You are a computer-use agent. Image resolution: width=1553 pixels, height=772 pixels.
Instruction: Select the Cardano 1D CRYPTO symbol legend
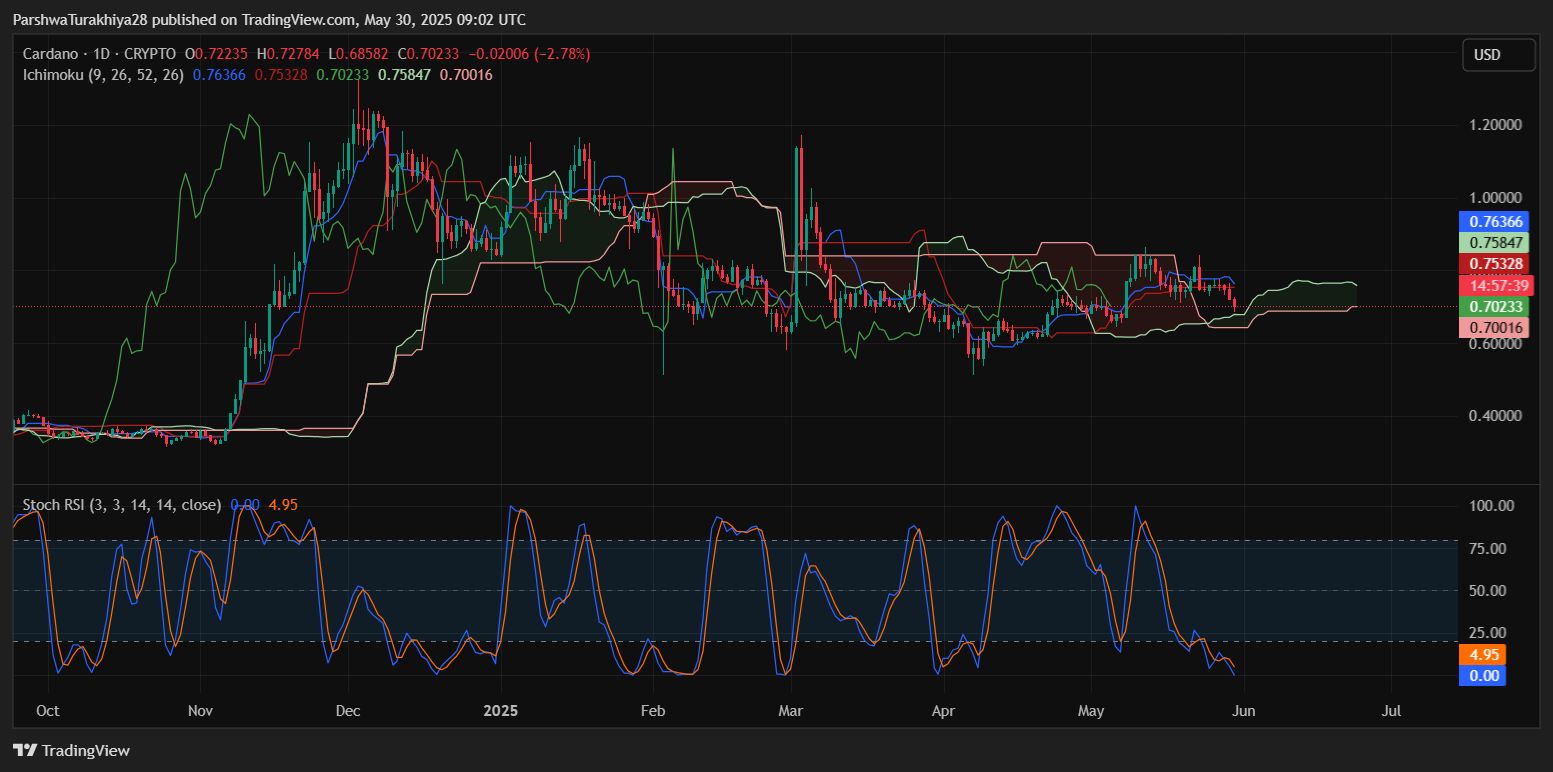tap(99, 54)
